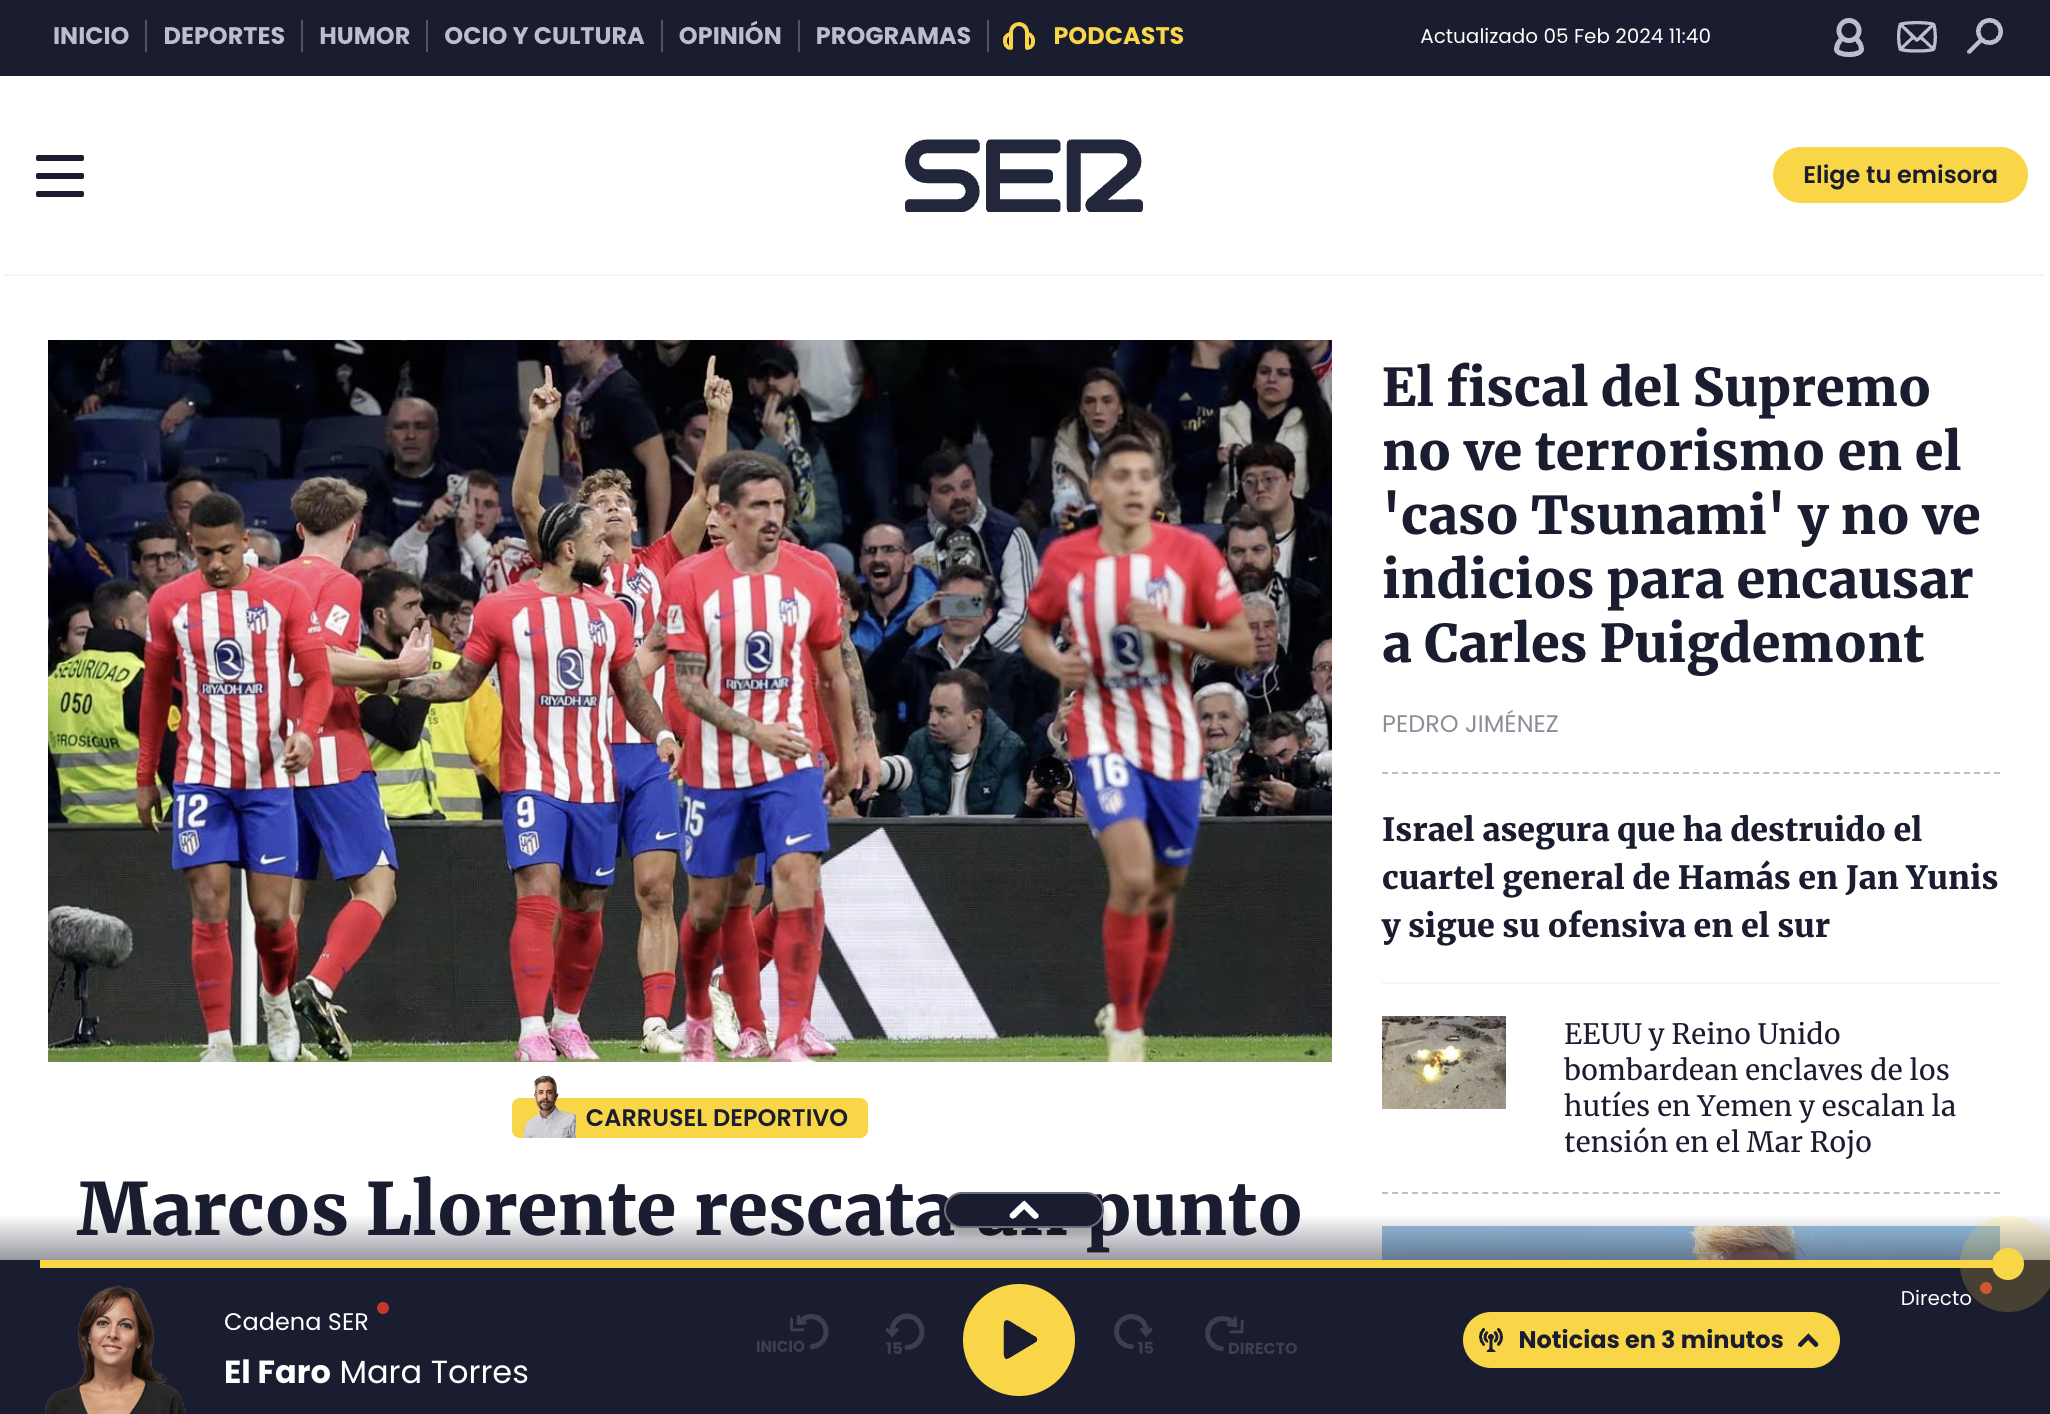Open the HUMOR section
Screen dimensions: 2050x1414
[x=364, y=36]
